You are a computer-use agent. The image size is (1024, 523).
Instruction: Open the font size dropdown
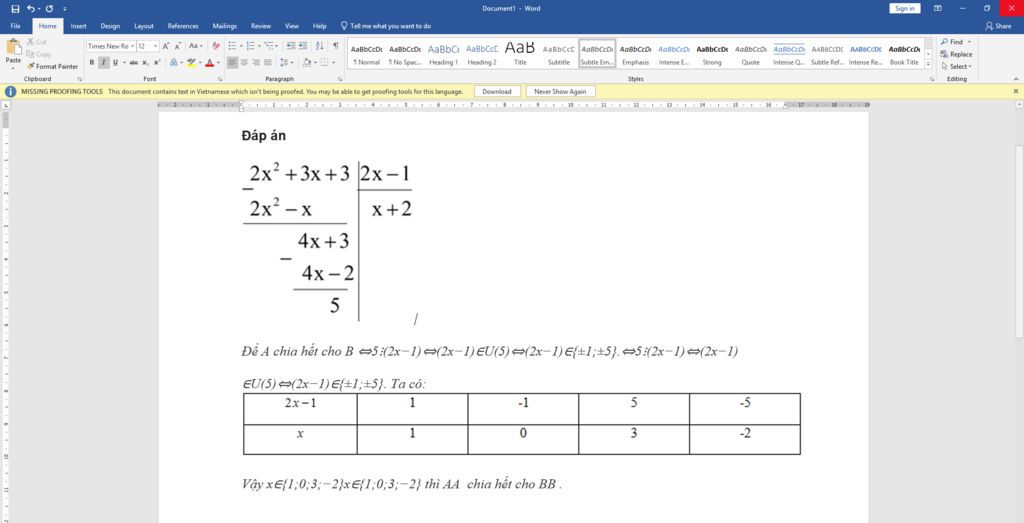point(155,46)
